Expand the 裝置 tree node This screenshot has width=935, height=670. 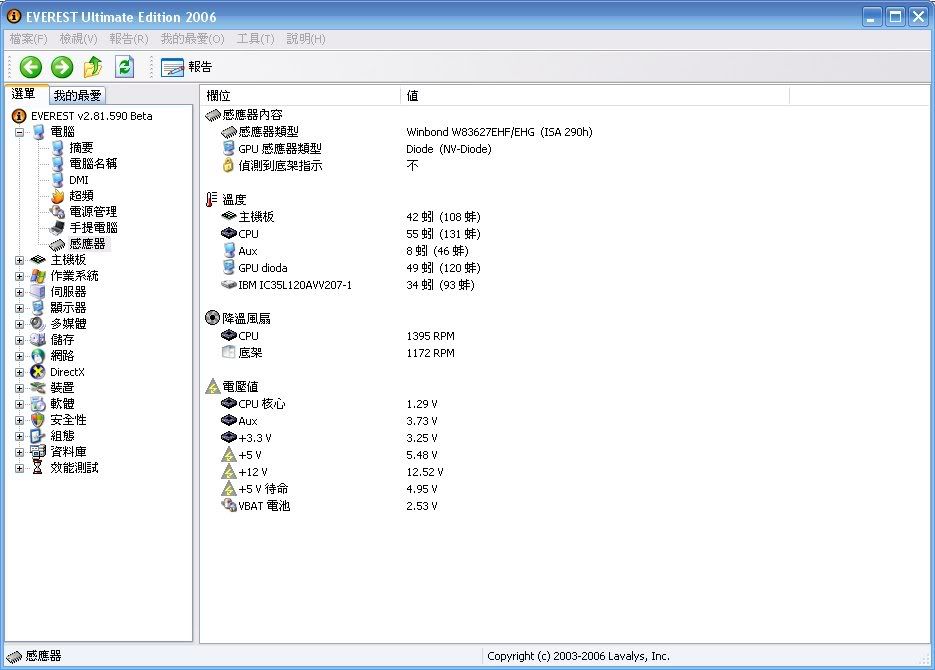tap(19, 388)
